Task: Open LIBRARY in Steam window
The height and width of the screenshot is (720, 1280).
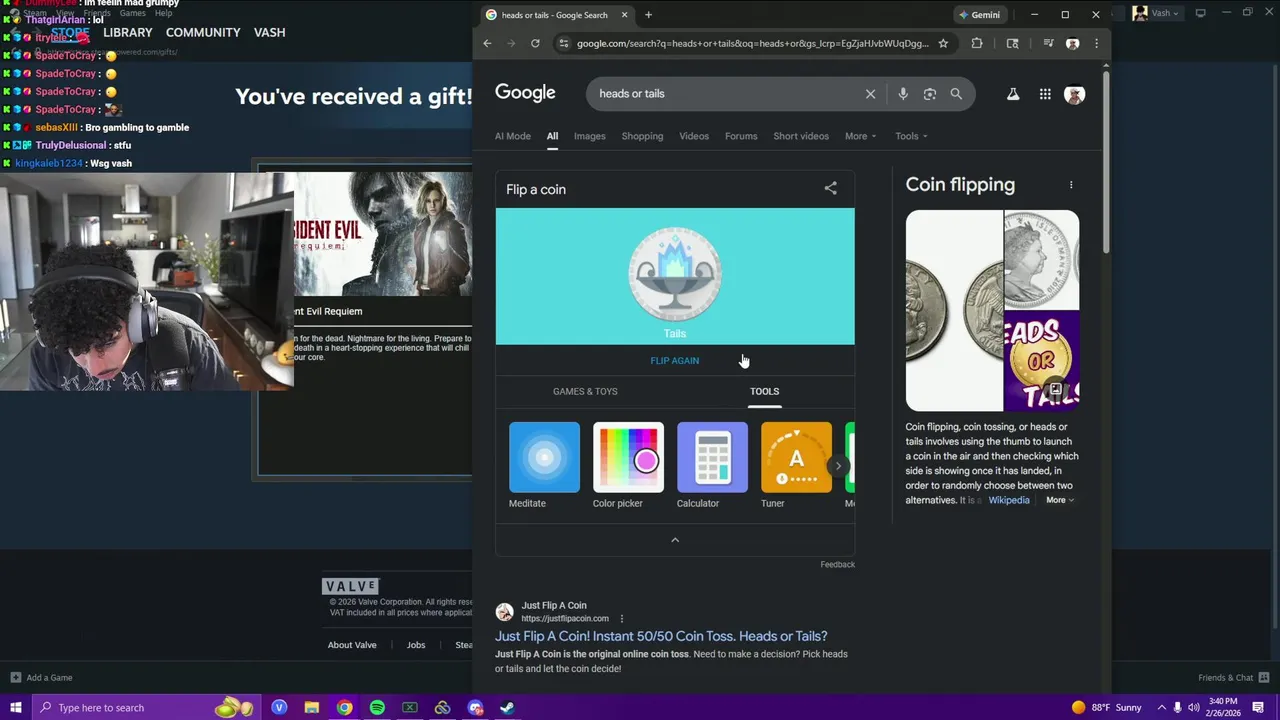Action: pos(127,32)
